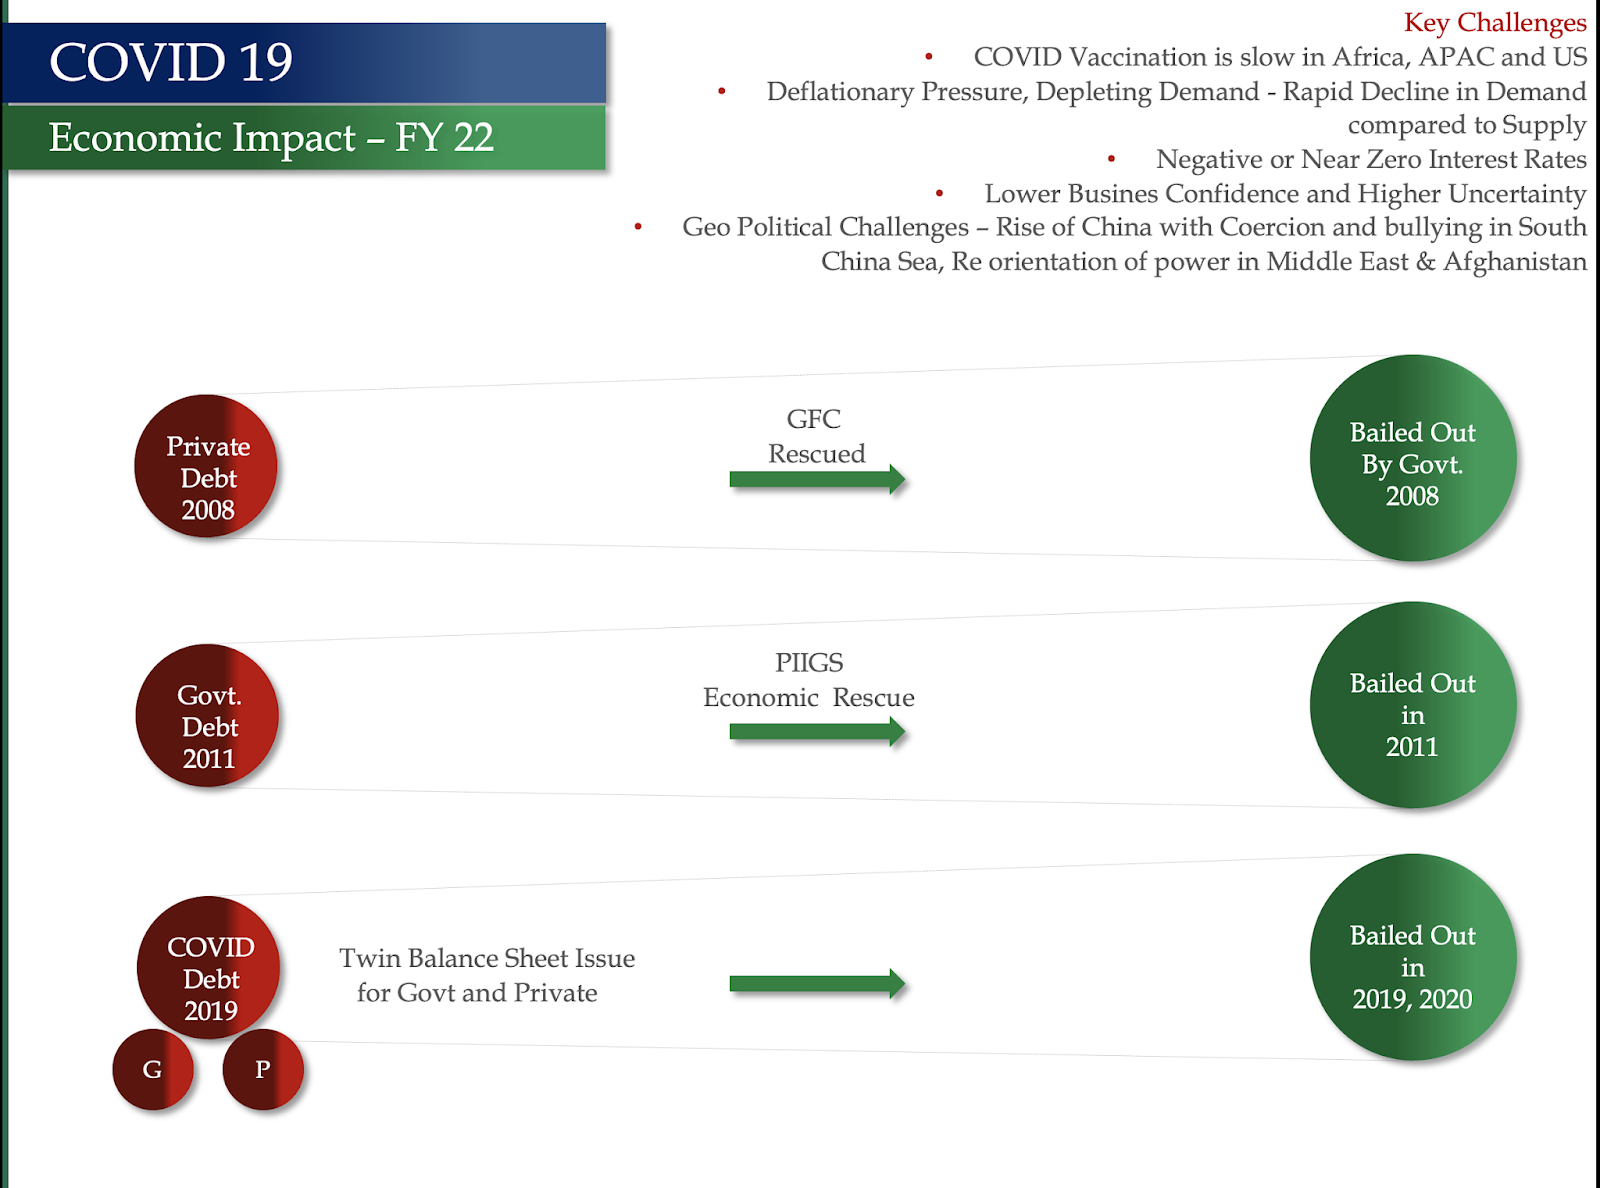Click the COVID 19 blue title banner
1600x1188 pixels.
304,63
